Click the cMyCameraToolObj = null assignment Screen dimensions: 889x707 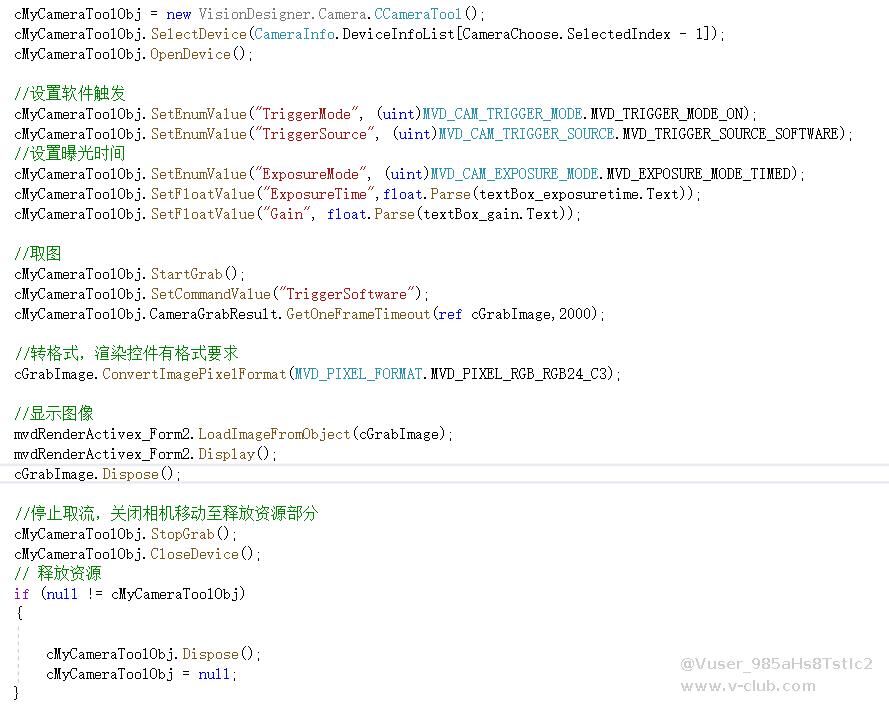[141, 674]
